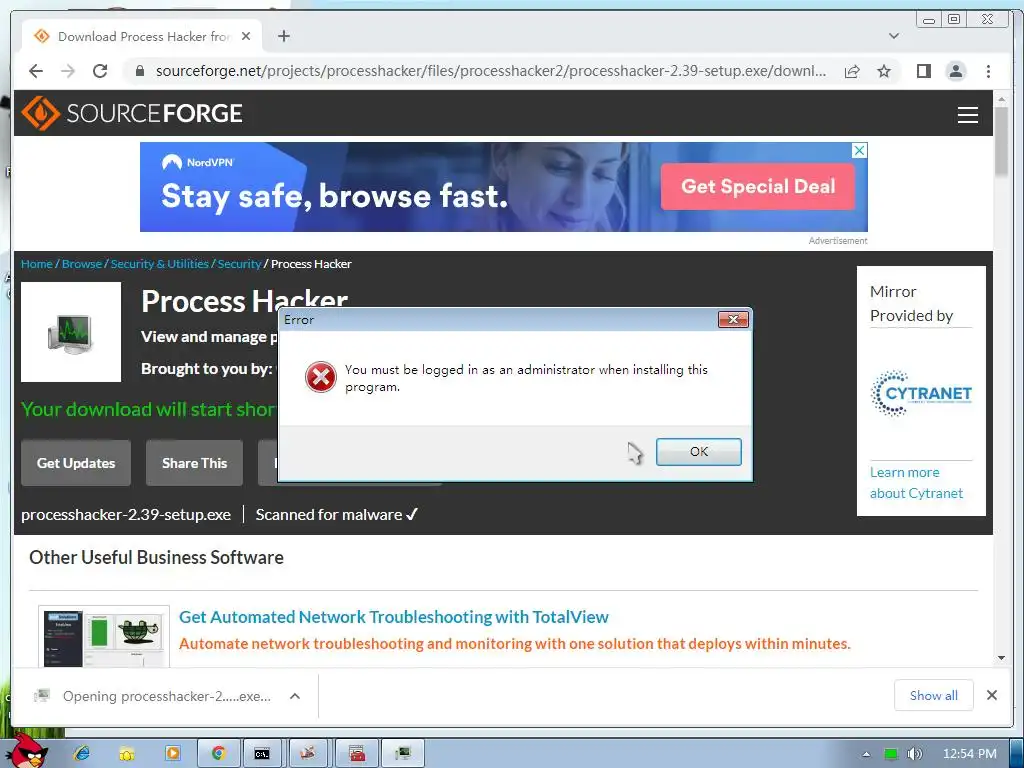Click the SourceForge logo
The height and width of the screenshot is (768, 1024).
tap(132, 113)
